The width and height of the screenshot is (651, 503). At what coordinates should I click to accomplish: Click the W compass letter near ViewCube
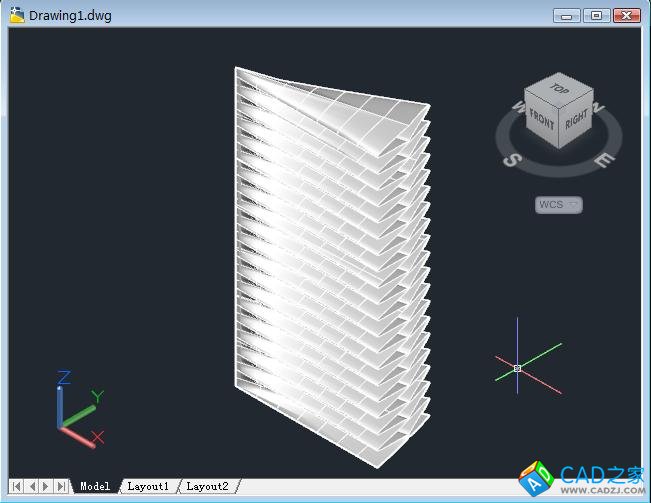pyautogui.click(x=517, y=105)
